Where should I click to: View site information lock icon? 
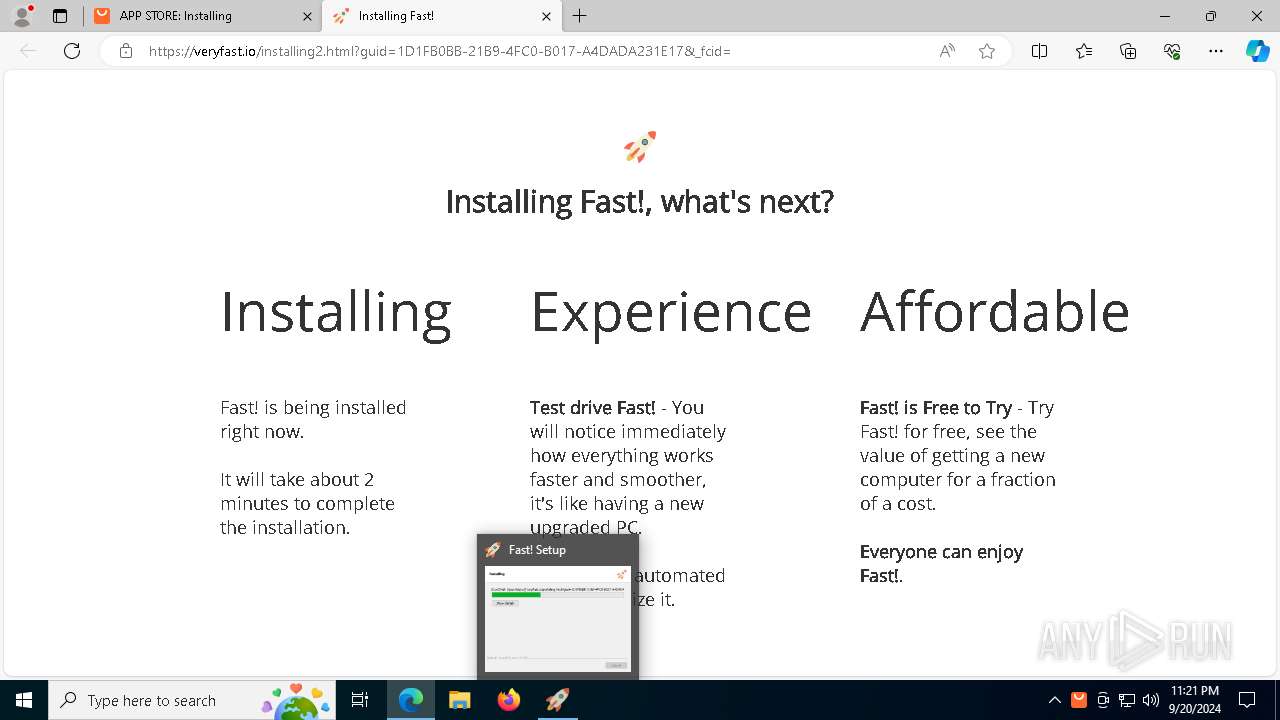126,51
